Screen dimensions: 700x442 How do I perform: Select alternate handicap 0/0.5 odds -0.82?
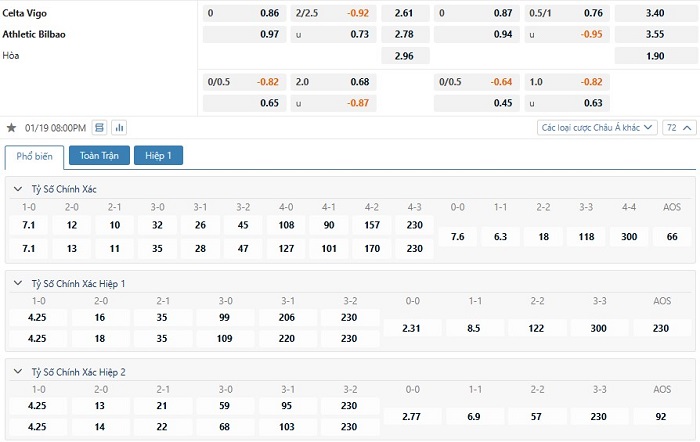coord(245,82)
